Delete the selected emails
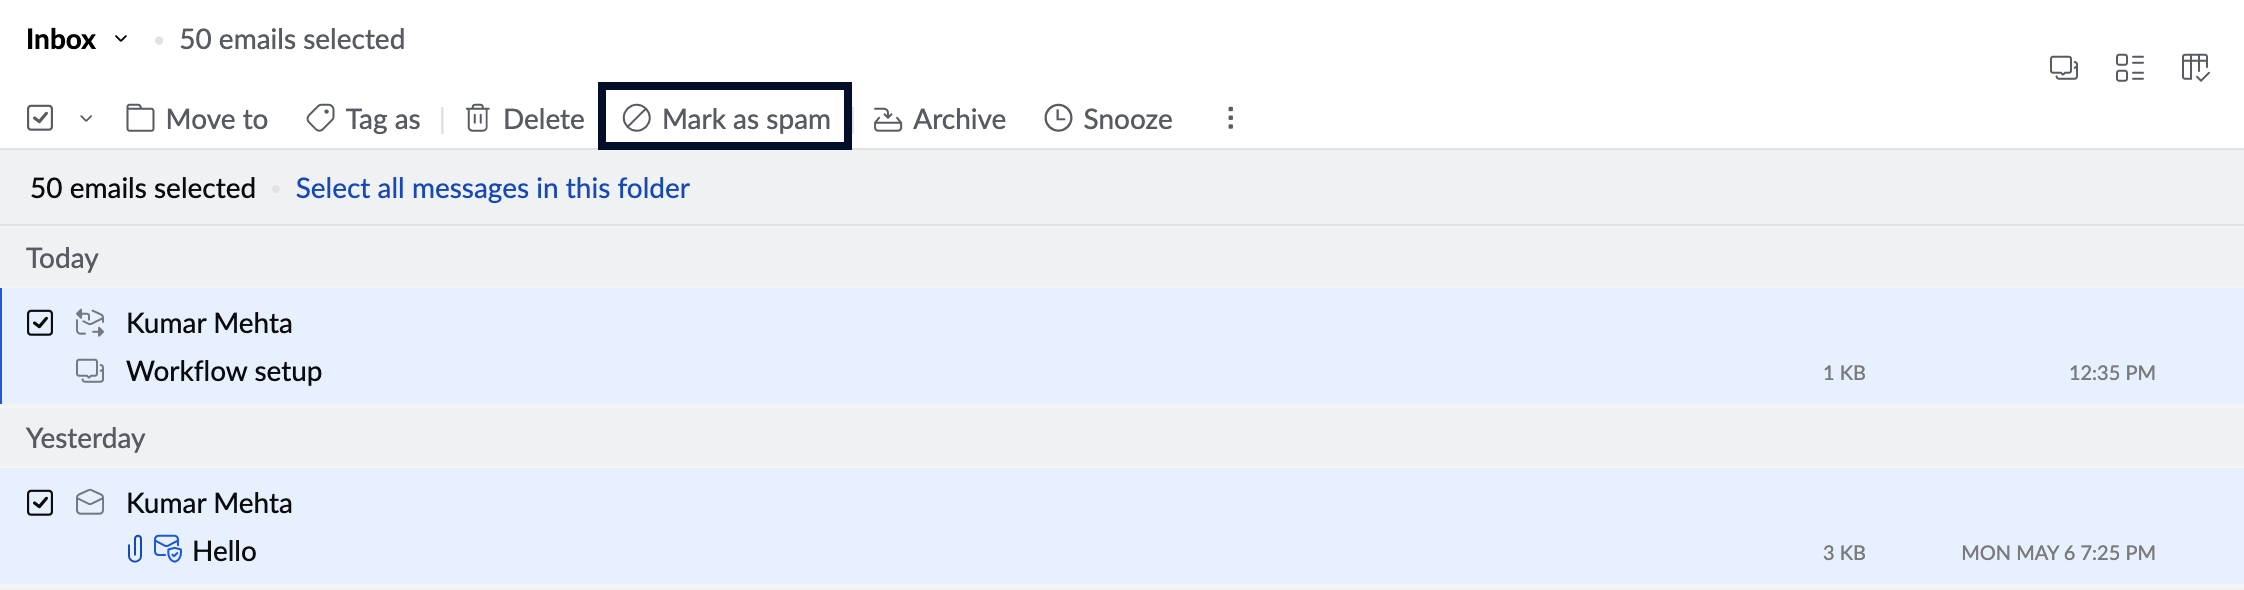 click(525, 119)
